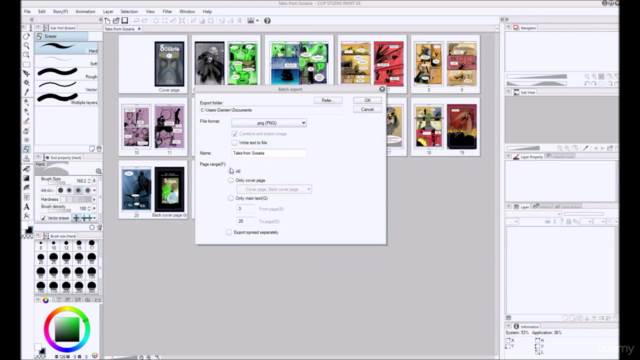The width and height of the screenshot is (640, 360).
Task: Select the color wheel tab icon
Action: click(46, 300)
